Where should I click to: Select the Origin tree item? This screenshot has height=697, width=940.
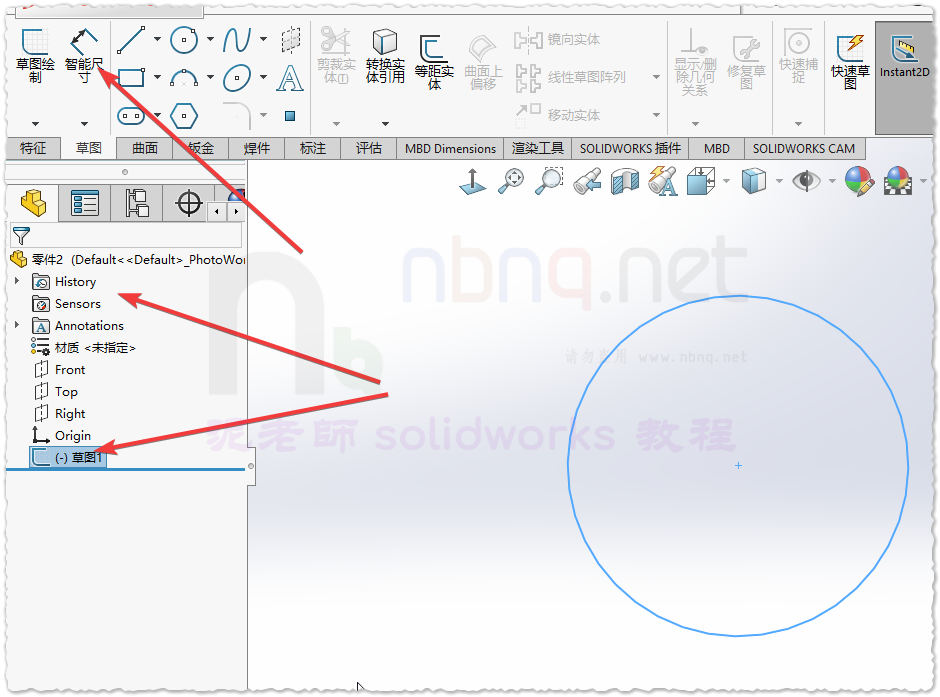tap(62, 436)
